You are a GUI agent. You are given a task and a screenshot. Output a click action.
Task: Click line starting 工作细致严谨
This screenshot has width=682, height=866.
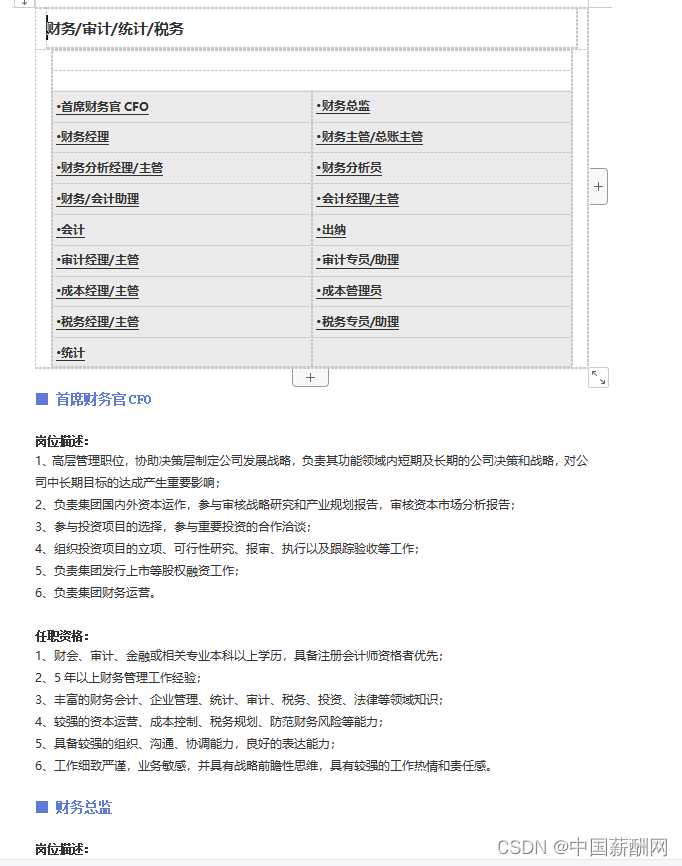(x=264, y=766)
